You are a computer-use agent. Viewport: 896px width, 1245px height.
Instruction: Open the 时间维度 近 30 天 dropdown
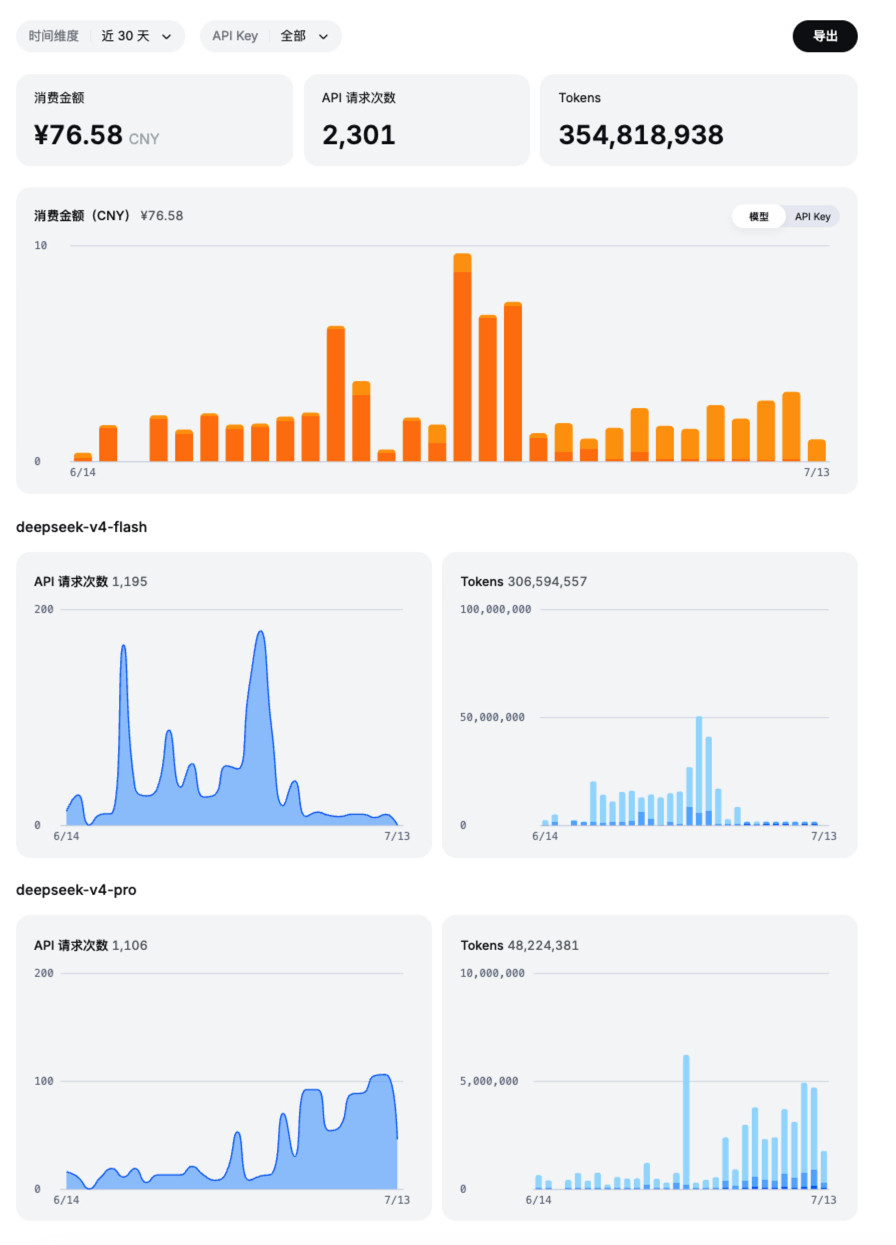coord(100,36)
